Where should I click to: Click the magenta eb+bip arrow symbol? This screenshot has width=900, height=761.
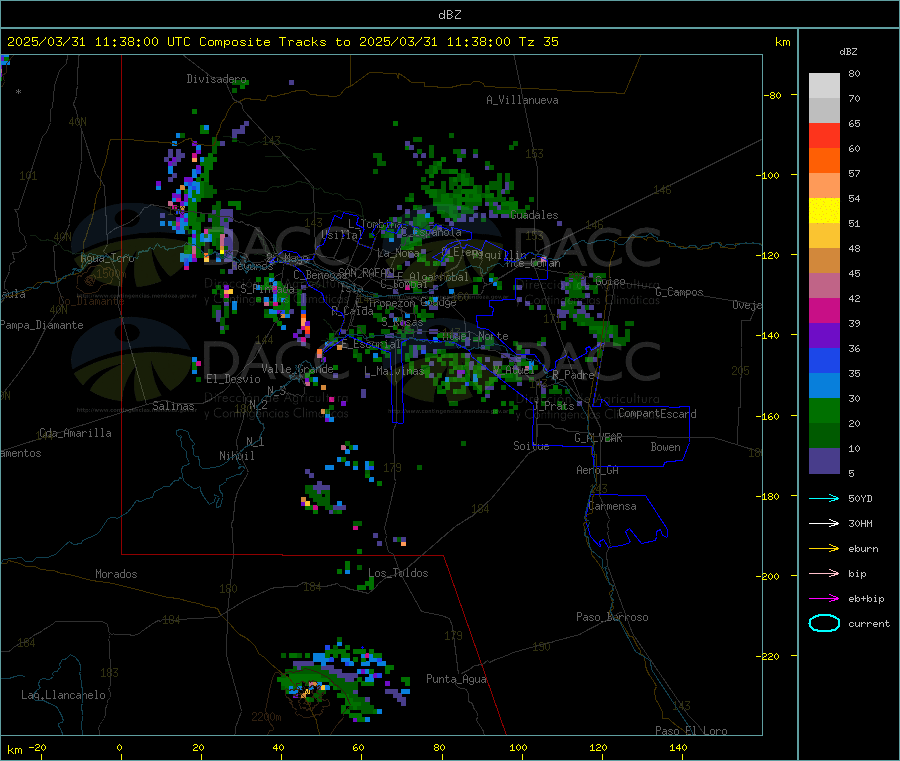click(824, 599)
